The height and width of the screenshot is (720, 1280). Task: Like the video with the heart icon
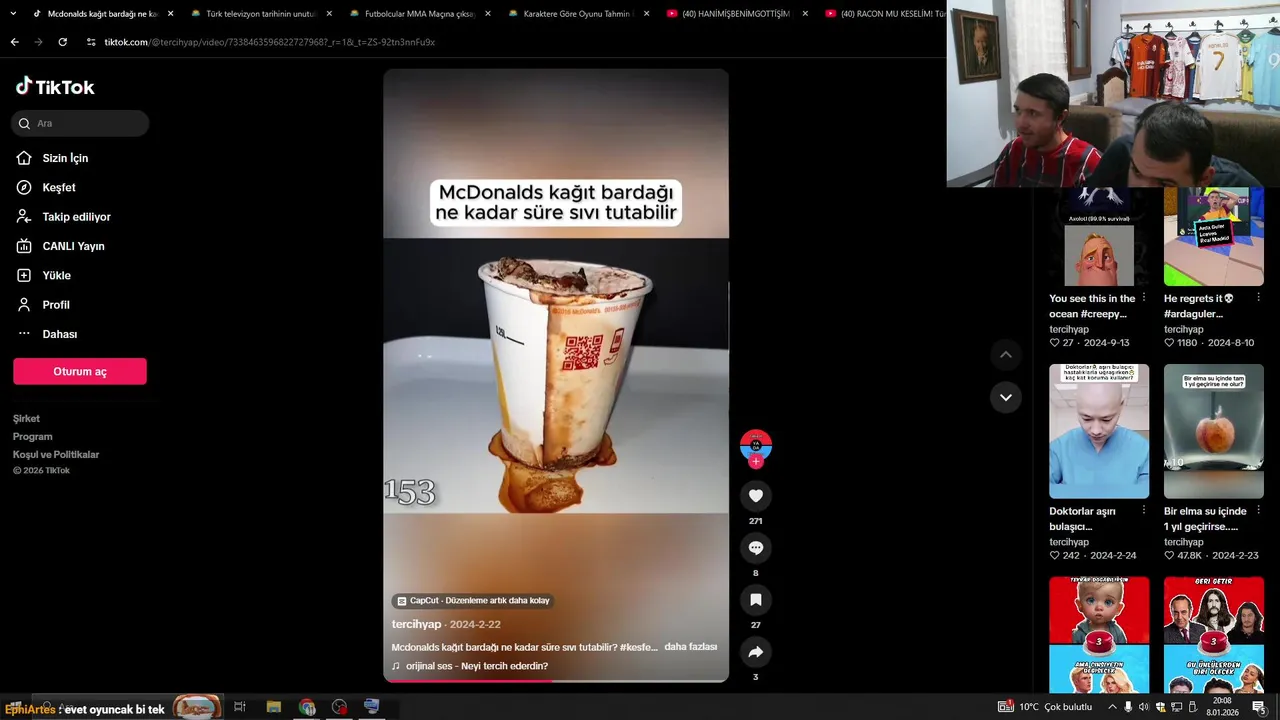coord(755,495)
